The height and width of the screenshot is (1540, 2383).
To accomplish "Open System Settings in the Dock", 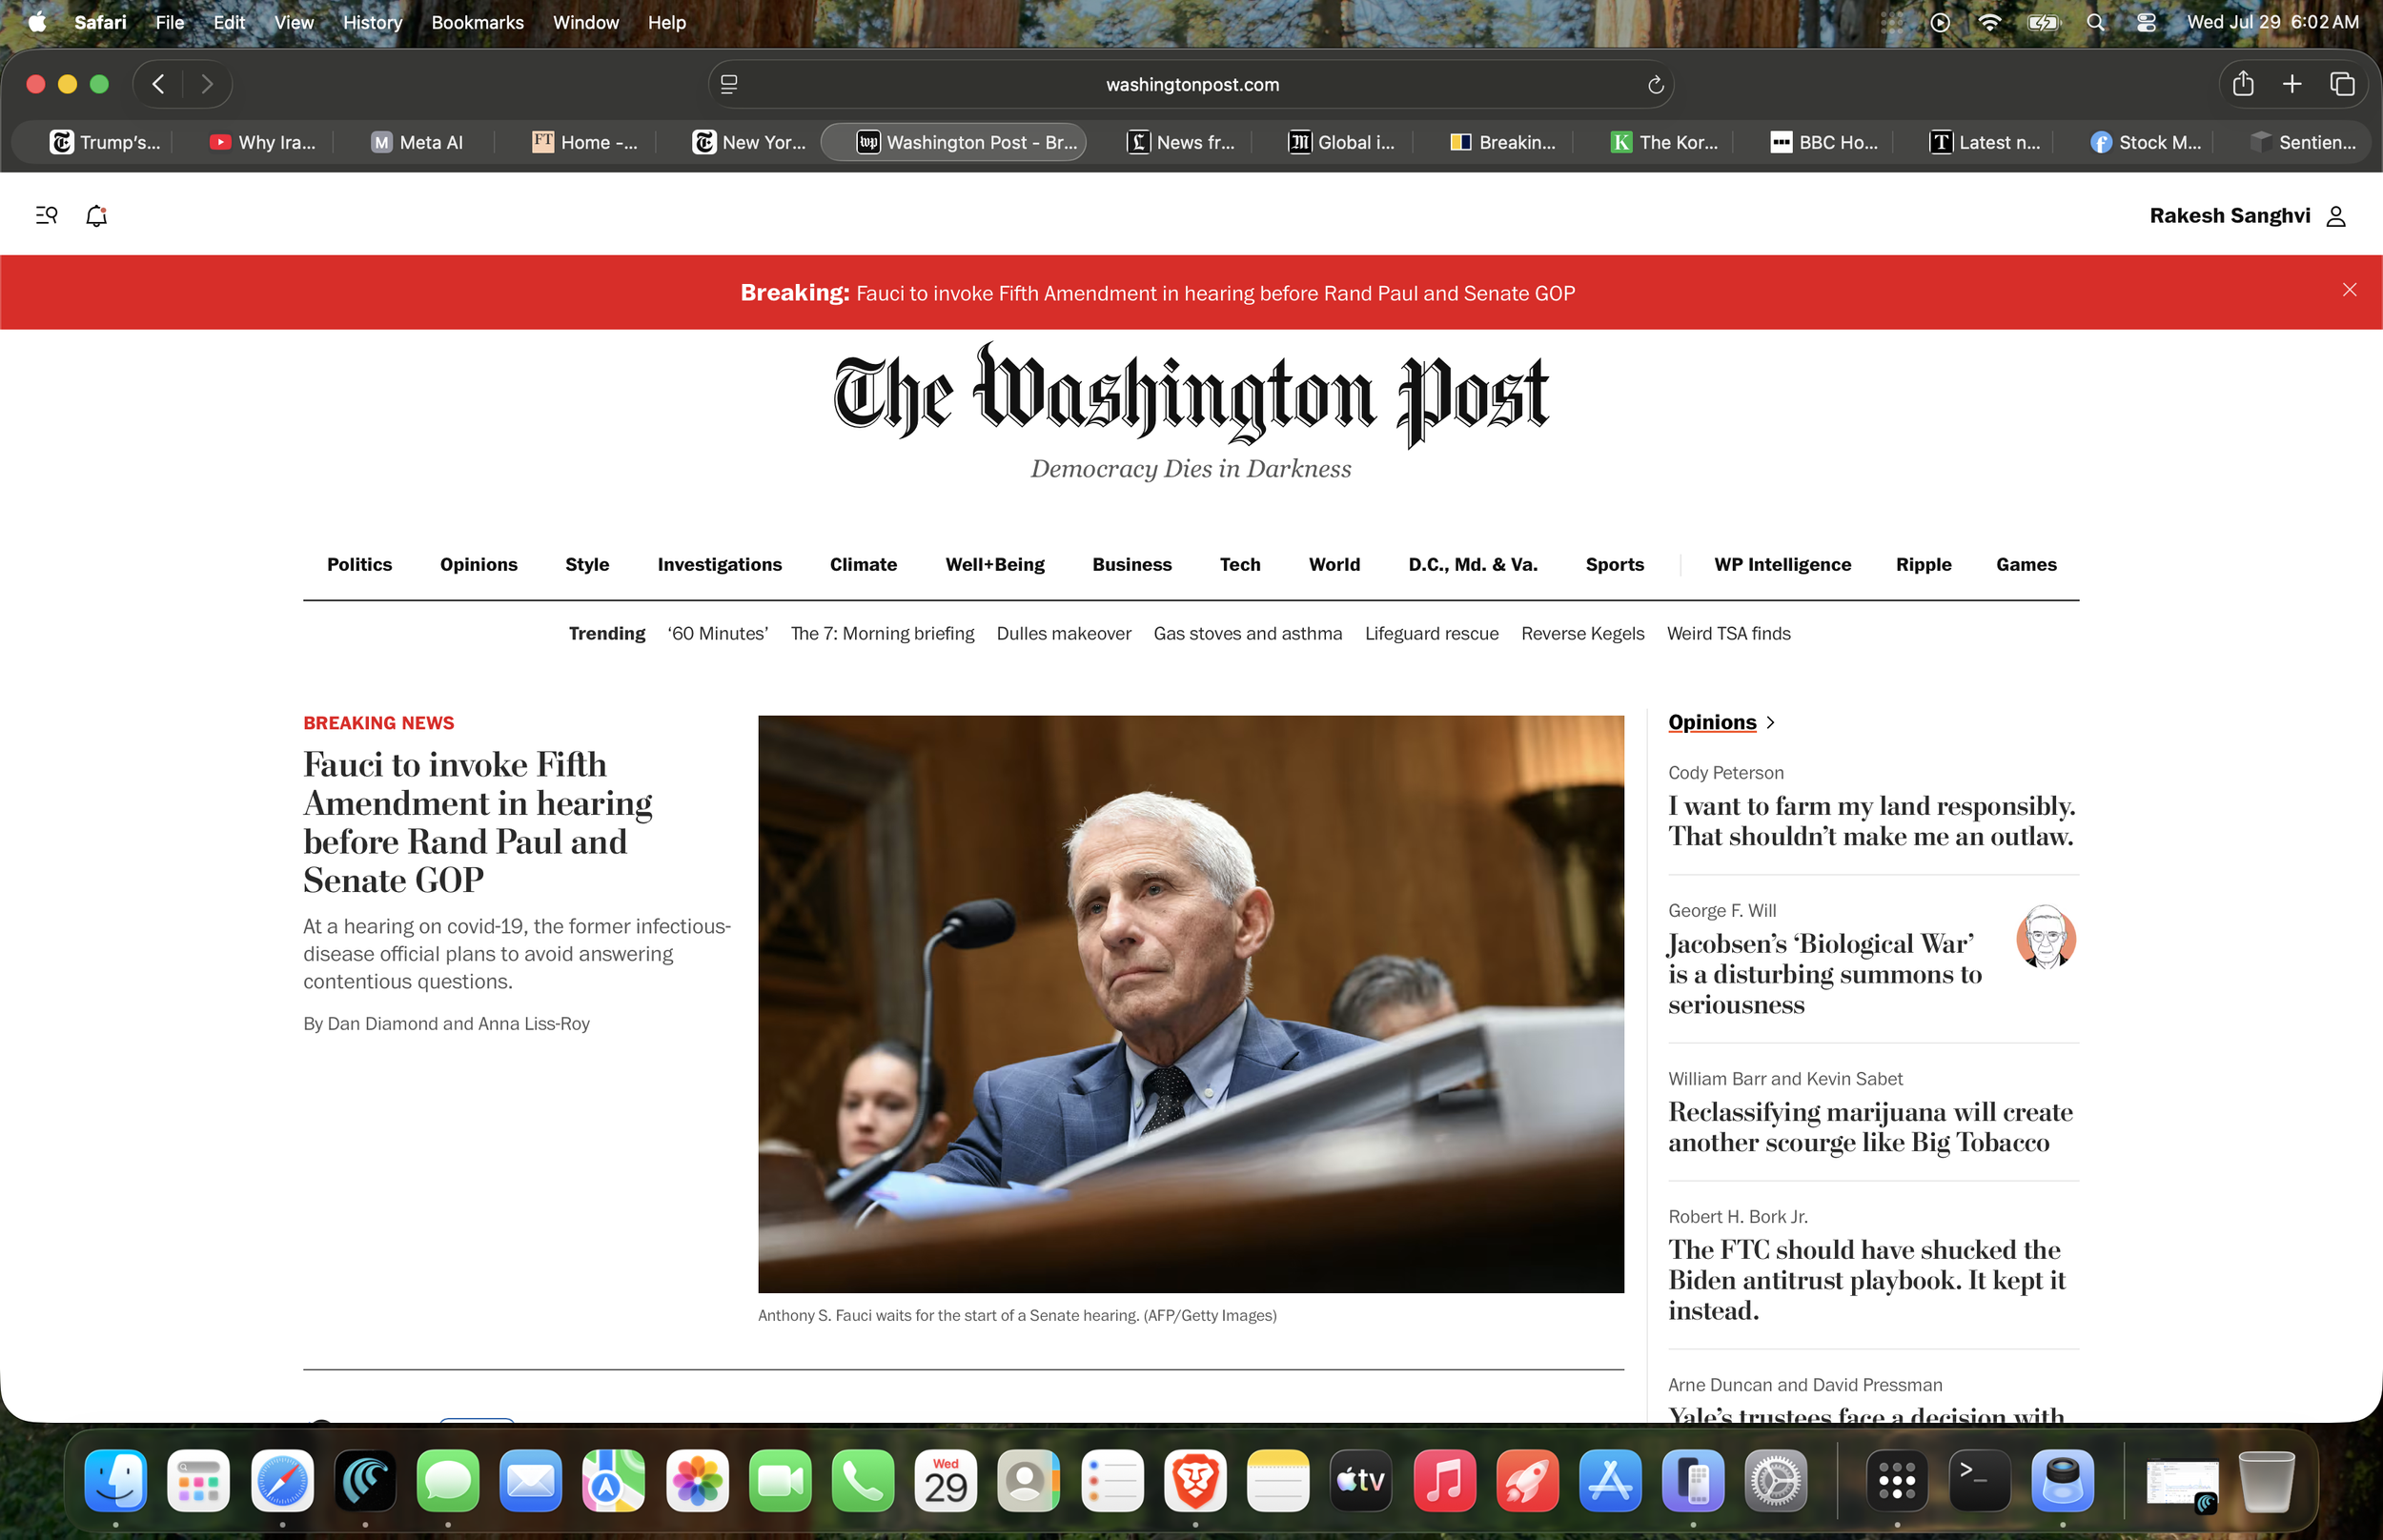I will coord(1776,1480).
